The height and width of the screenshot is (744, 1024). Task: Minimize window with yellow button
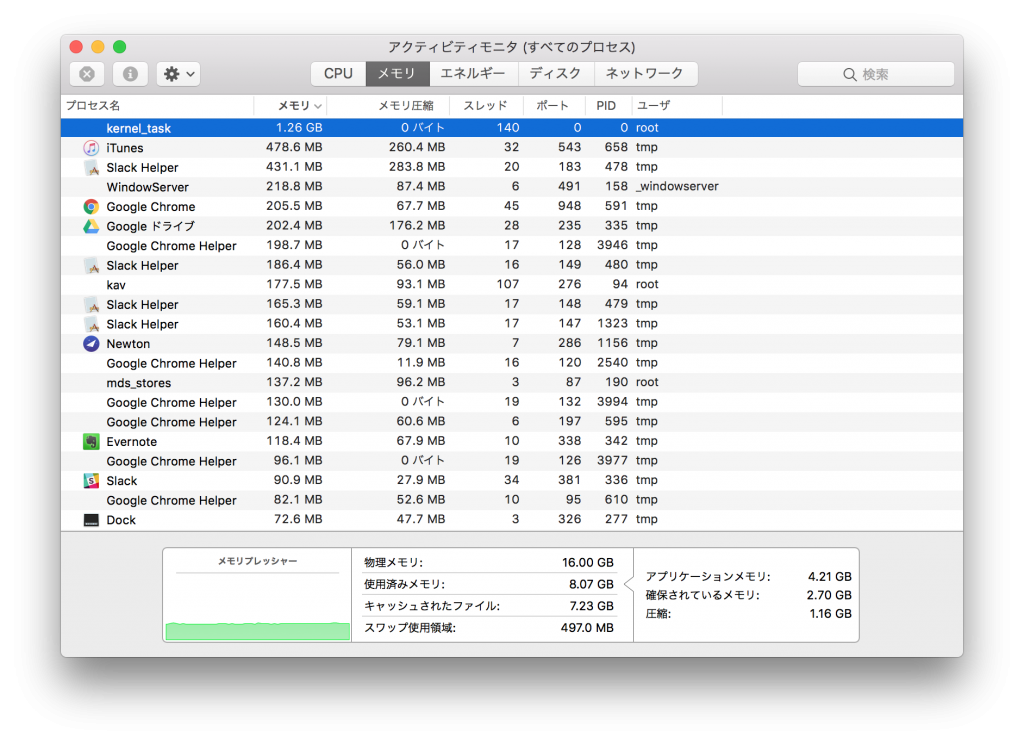pos(98,47)
